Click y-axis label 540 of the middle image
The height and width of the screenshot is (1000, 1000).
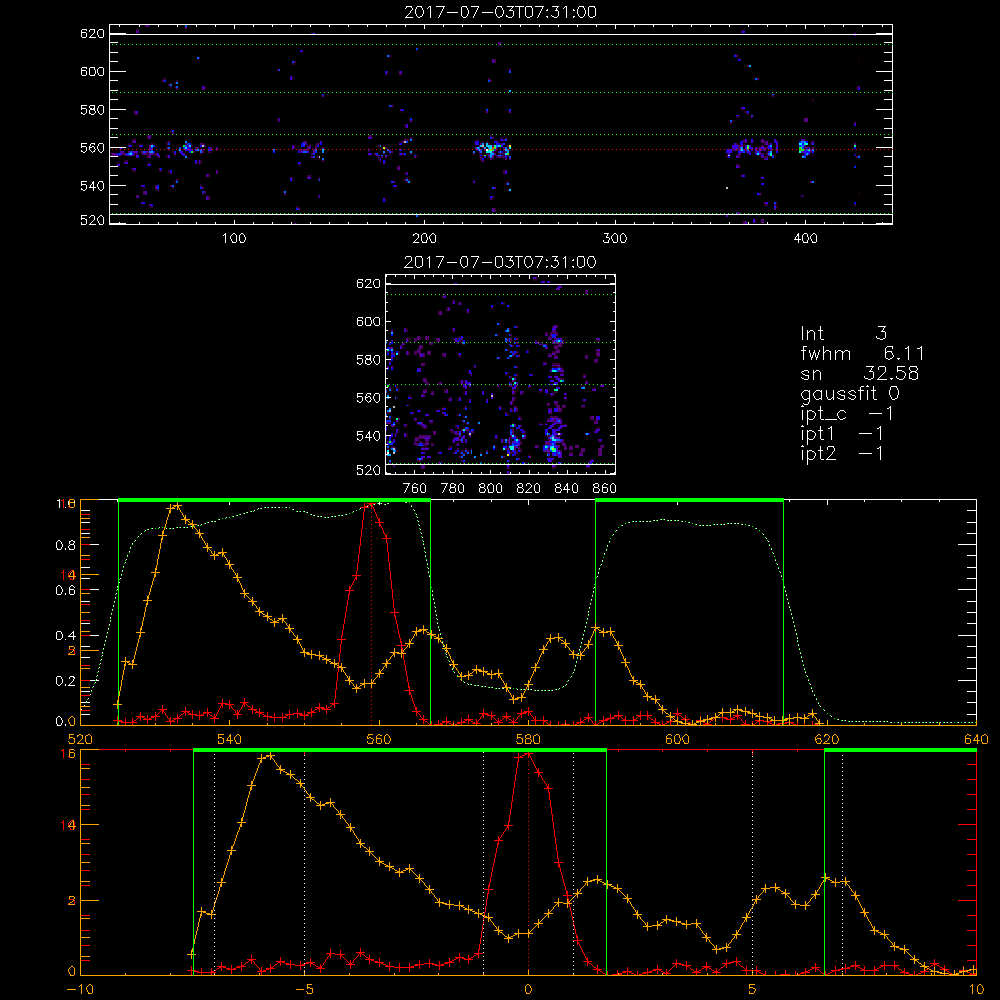pyautogui.click(x=368, y=436)
